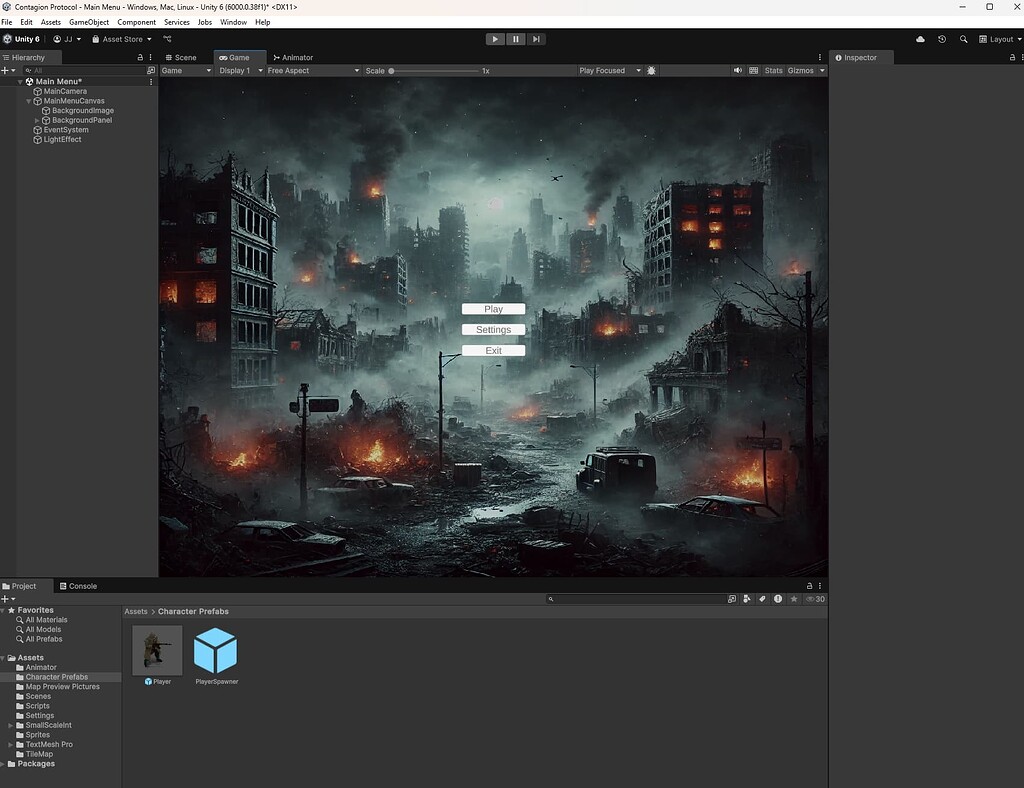Pause the game with the Pause button
The height and width of the screenshot is (788, 1024).
click(515, 38)
